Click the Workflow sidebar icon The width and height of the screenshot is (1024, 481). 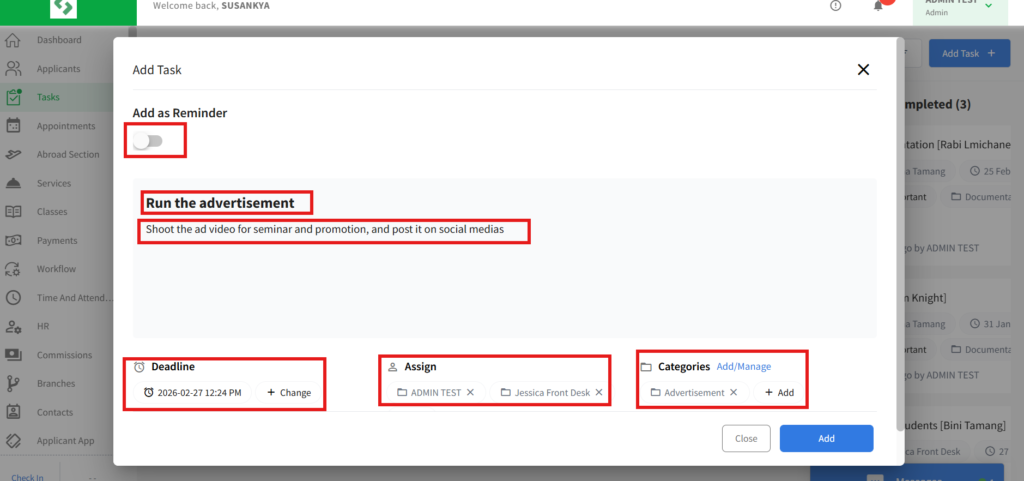(14, 269)
